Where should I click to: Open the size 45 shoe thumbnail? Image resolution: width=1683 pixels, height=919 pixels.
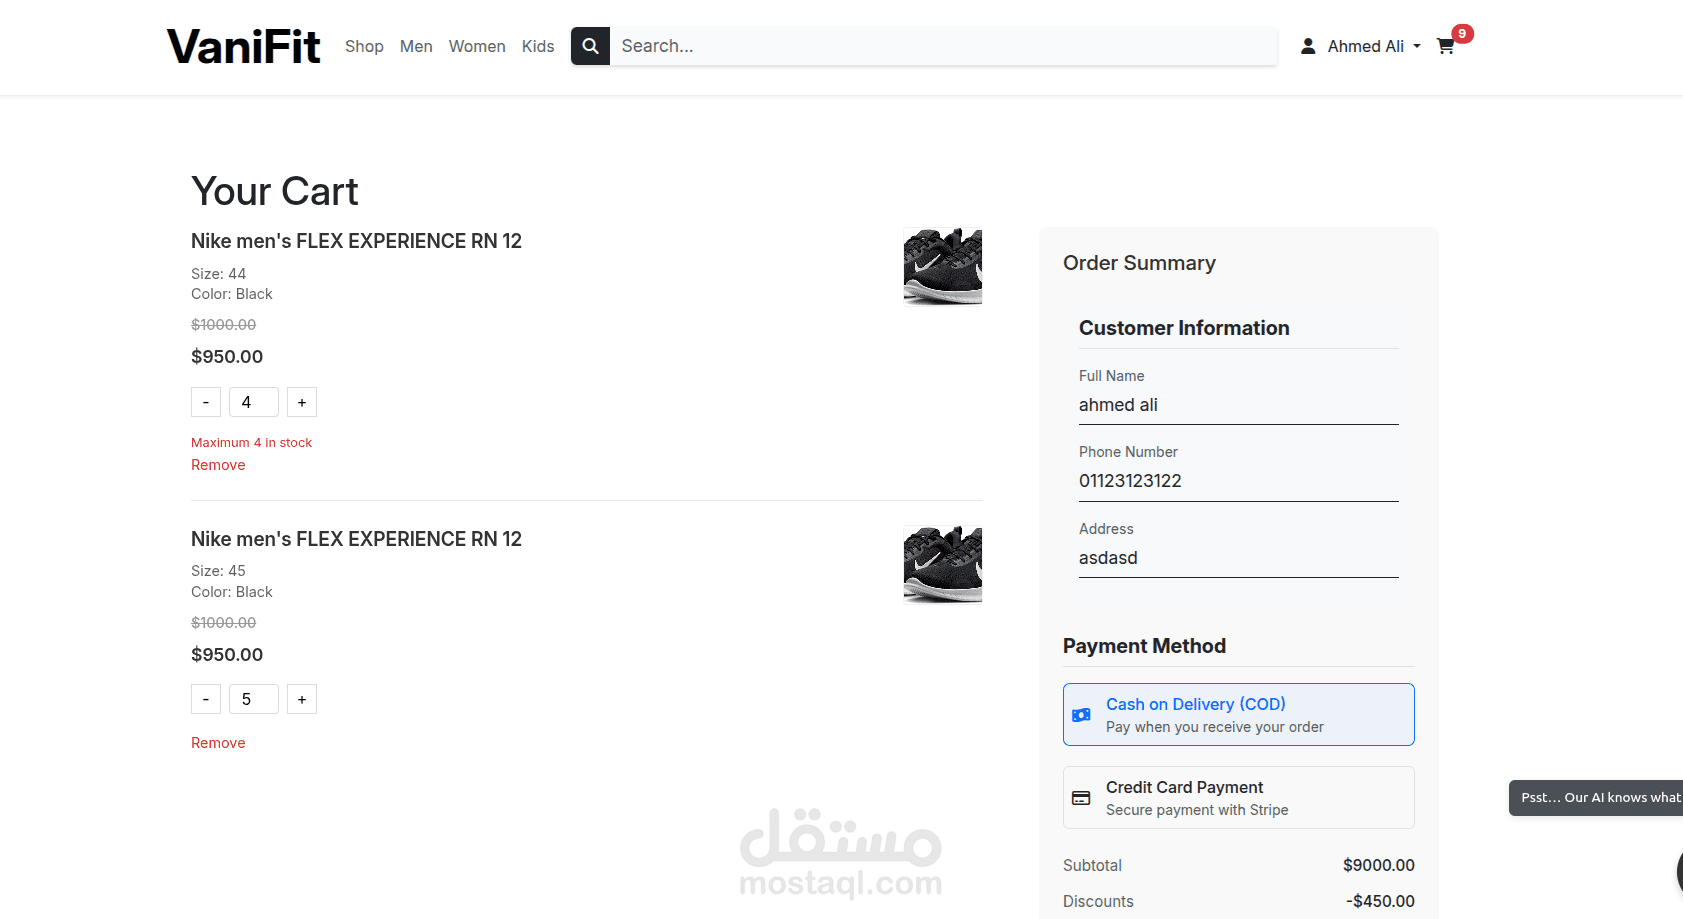943,564
